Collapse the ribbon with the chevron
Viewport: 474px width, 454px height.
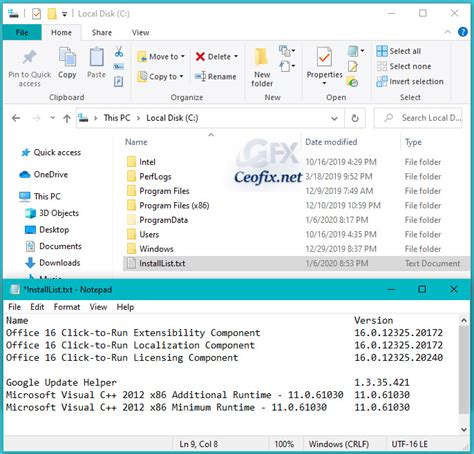point(448,32)
